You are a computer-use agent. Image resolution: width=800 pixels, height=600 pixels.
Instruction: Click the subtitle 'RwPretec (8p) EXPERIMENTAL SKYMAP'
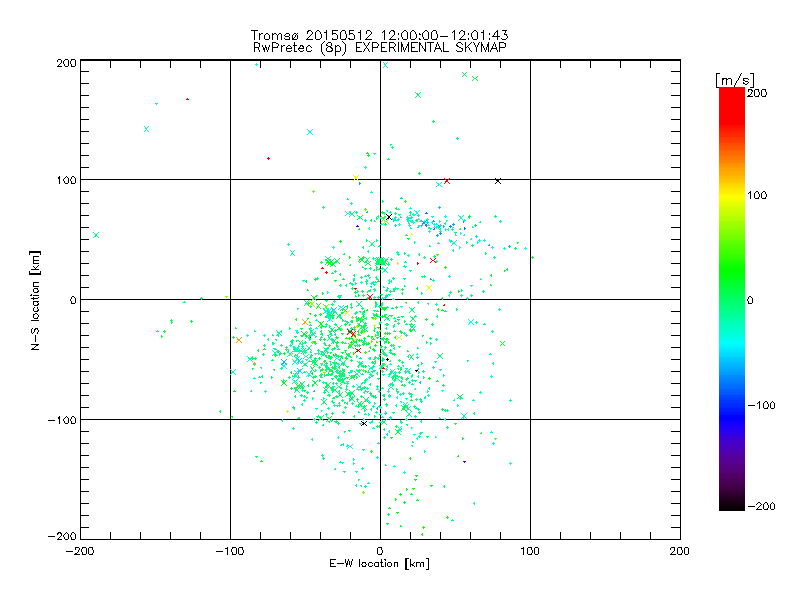(x=380, y=47)
